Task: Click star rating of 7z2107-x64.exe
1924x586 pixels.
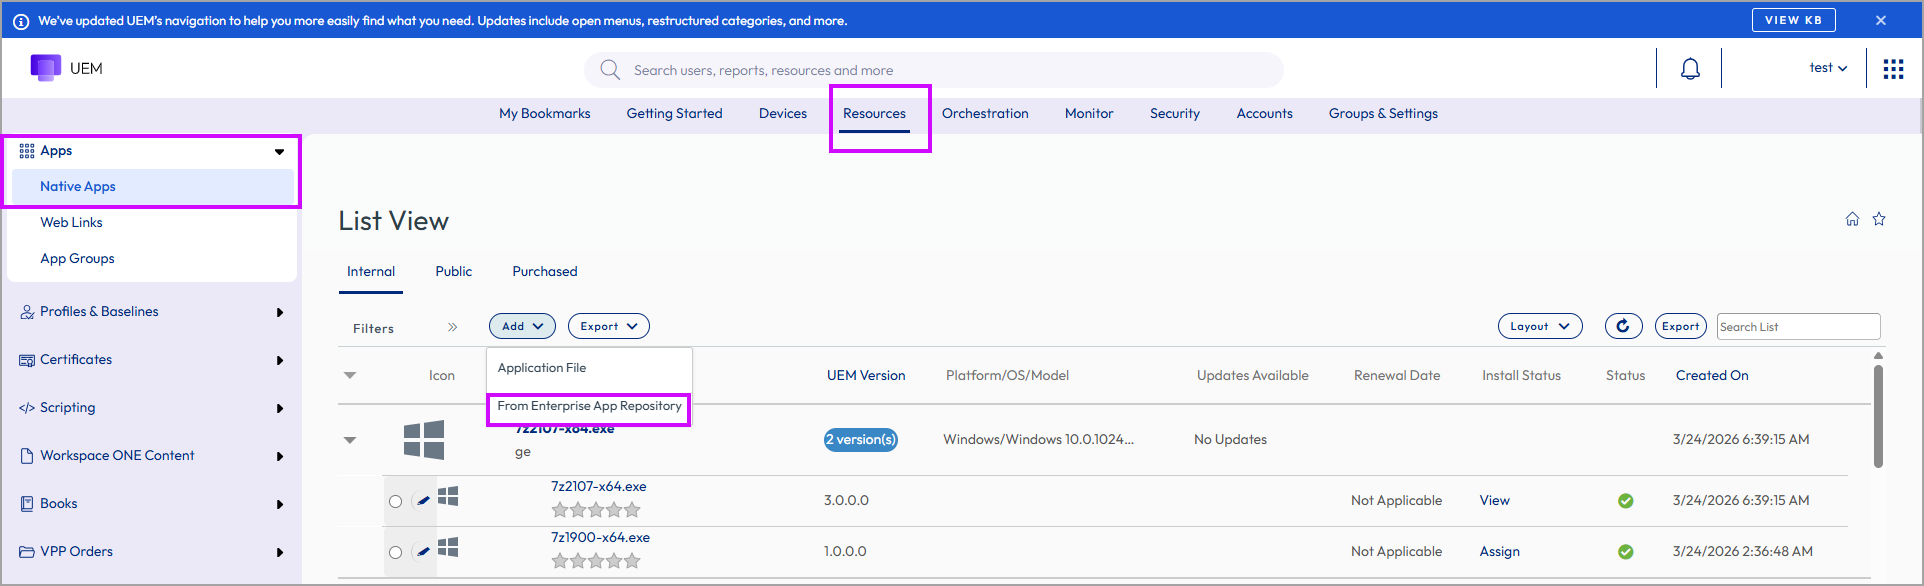Action: pos(596,510)
